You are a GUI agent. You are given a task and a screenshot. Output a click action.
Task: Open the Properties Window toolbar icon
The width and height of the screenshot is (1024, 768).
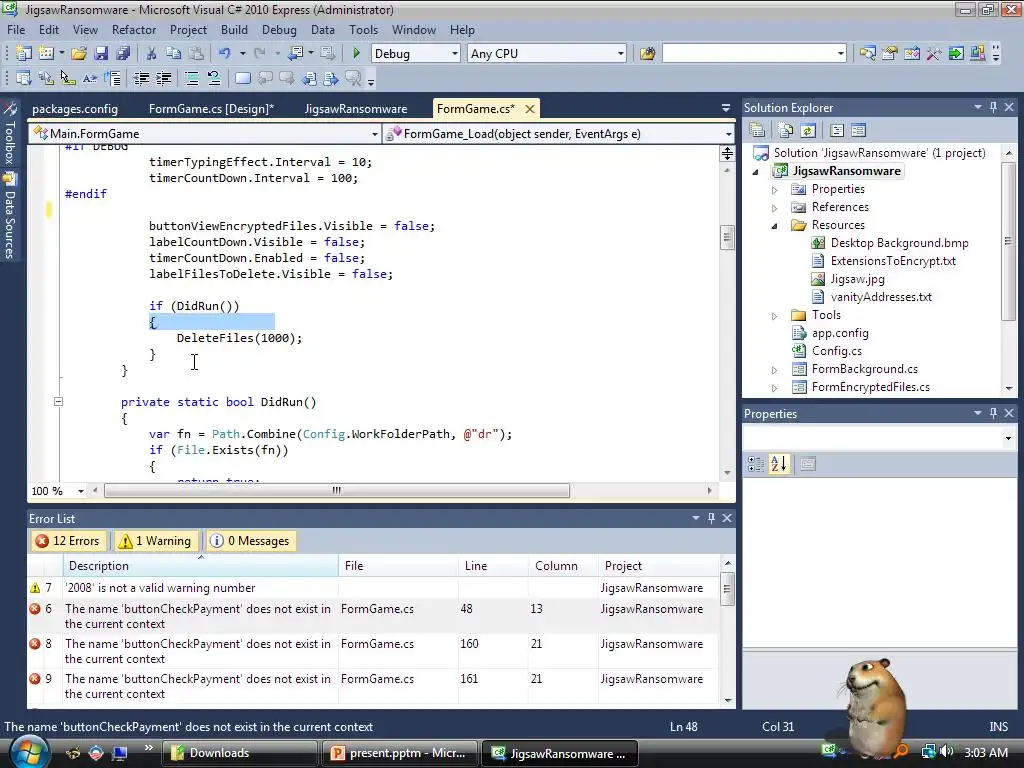coord(890,54)
